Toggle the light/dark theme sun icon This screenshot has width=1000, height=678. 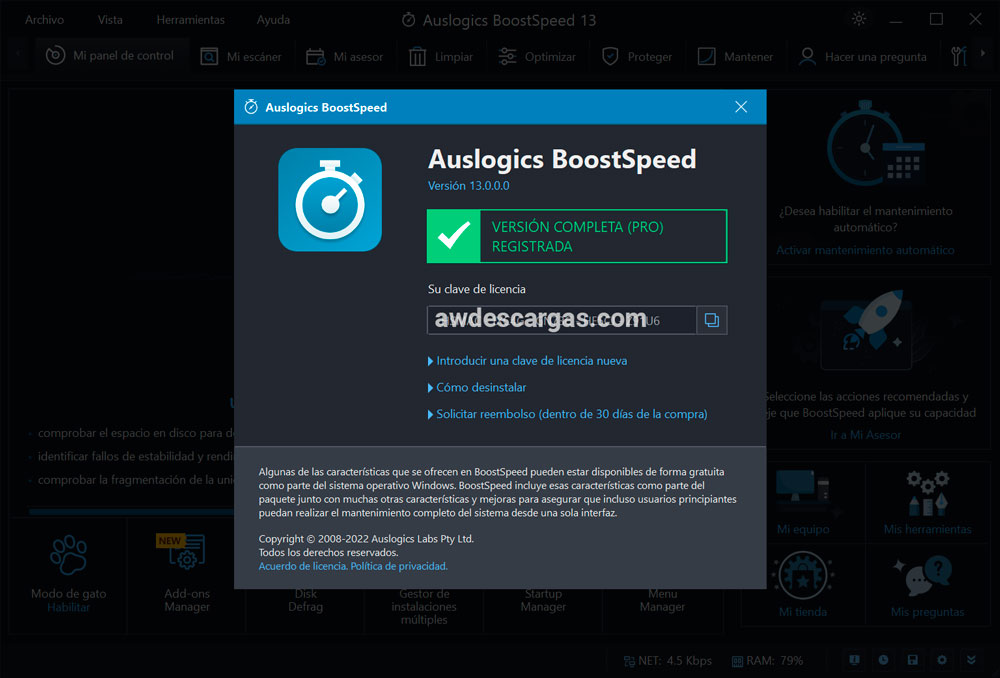(x=858, y=18)
